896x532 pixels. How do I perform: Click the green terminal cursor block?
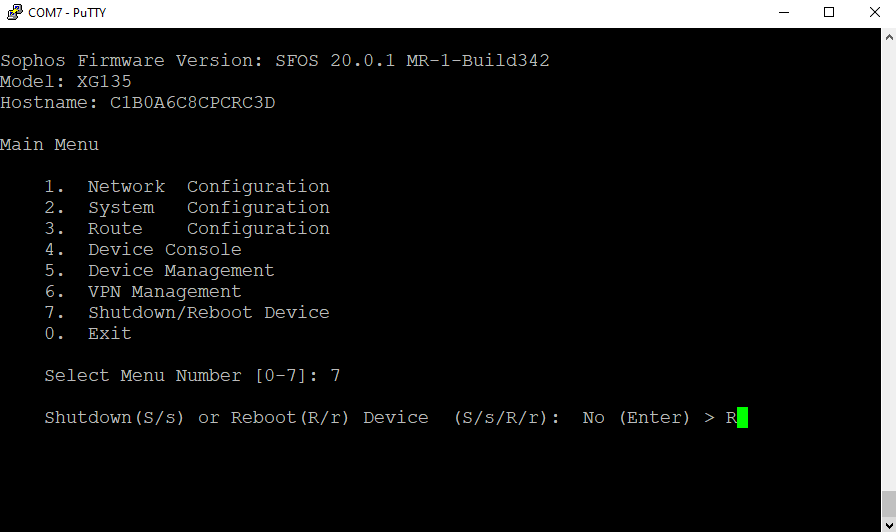point(742,418)
